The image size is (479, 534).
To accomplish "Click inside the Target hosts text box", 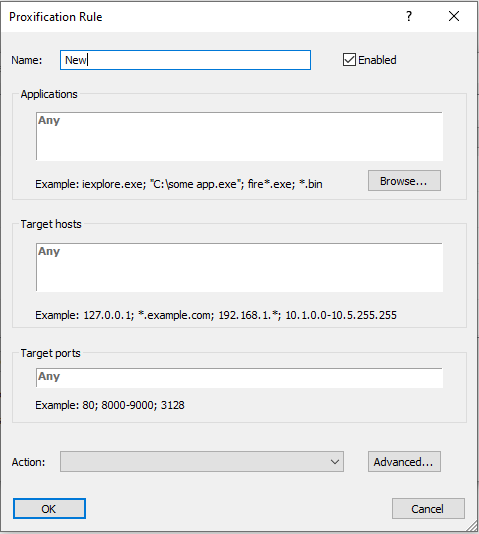I will pyautogui.click(x=239, y=267).
